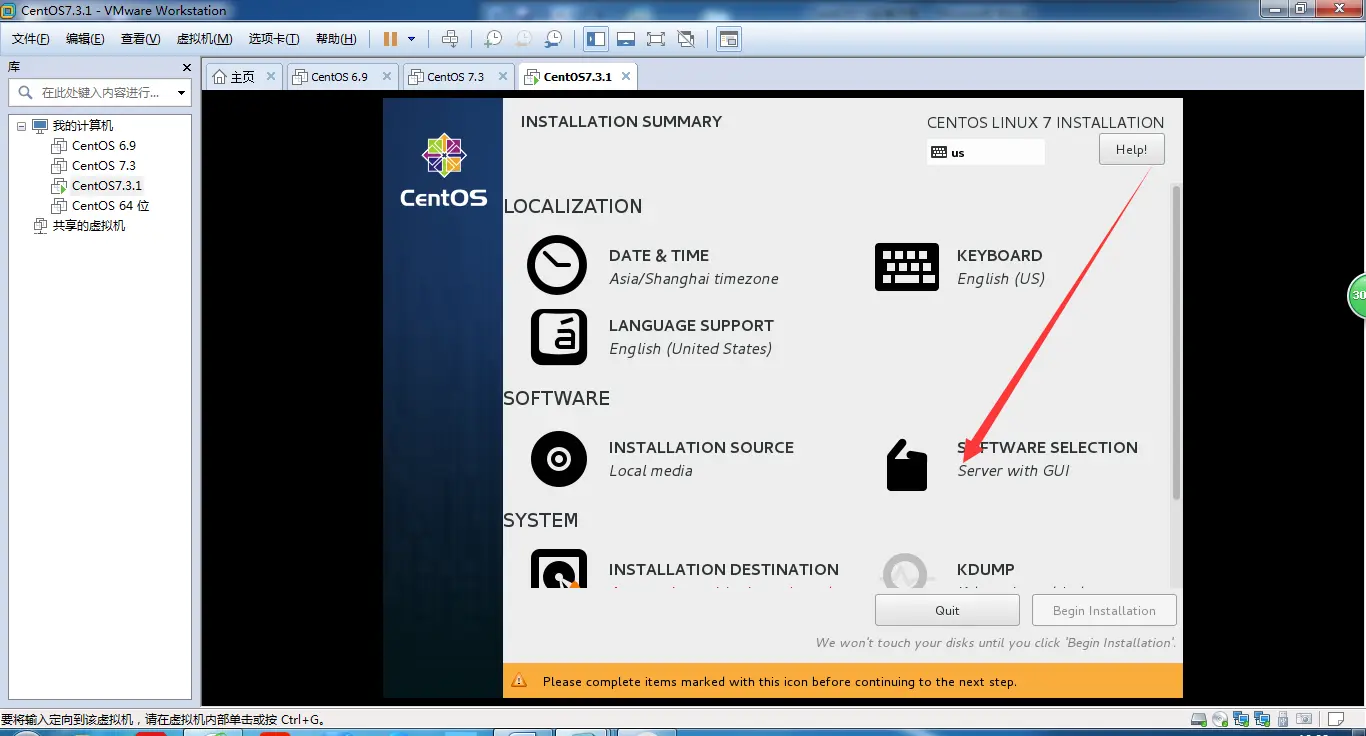Open the 帮助(H) menu
1366x736 pixels.
point(336,39)
